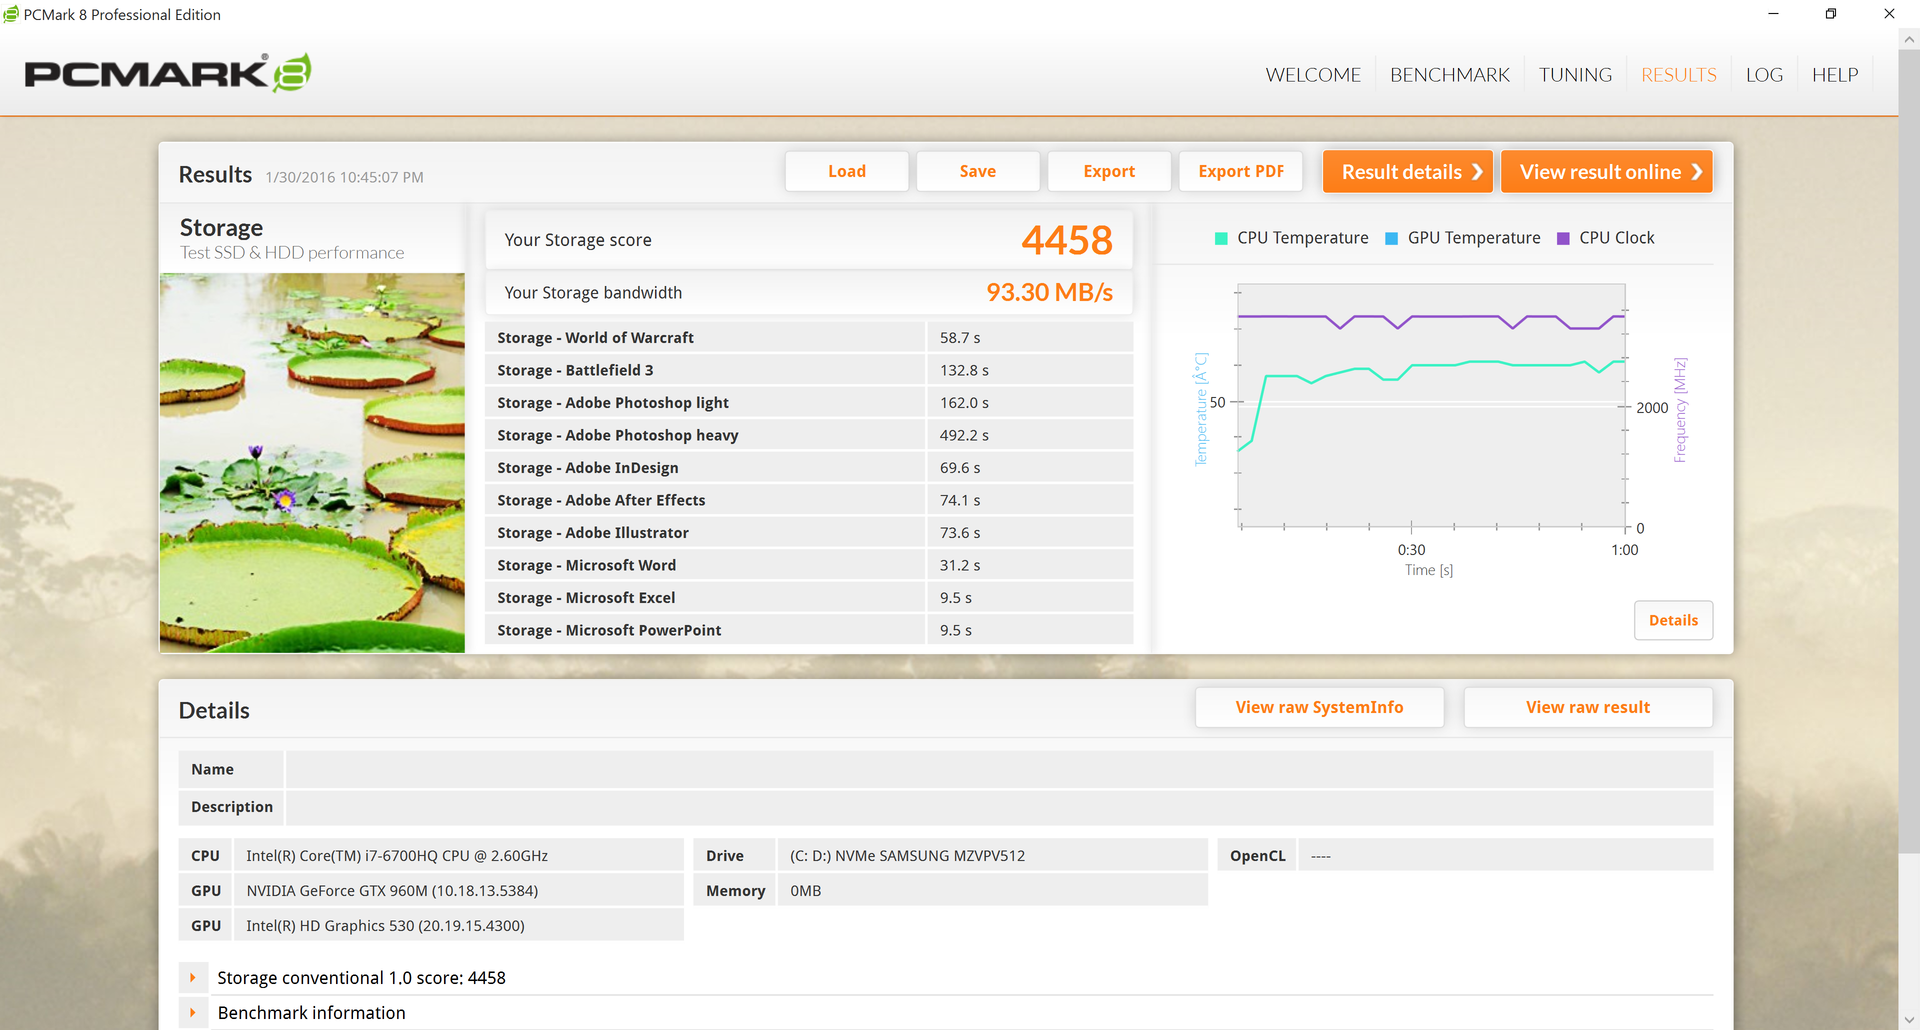This screenshot has height=1030, width=1920.
Task: Click the GeForce GTX 960M GPU value
Action: point(392,891)
